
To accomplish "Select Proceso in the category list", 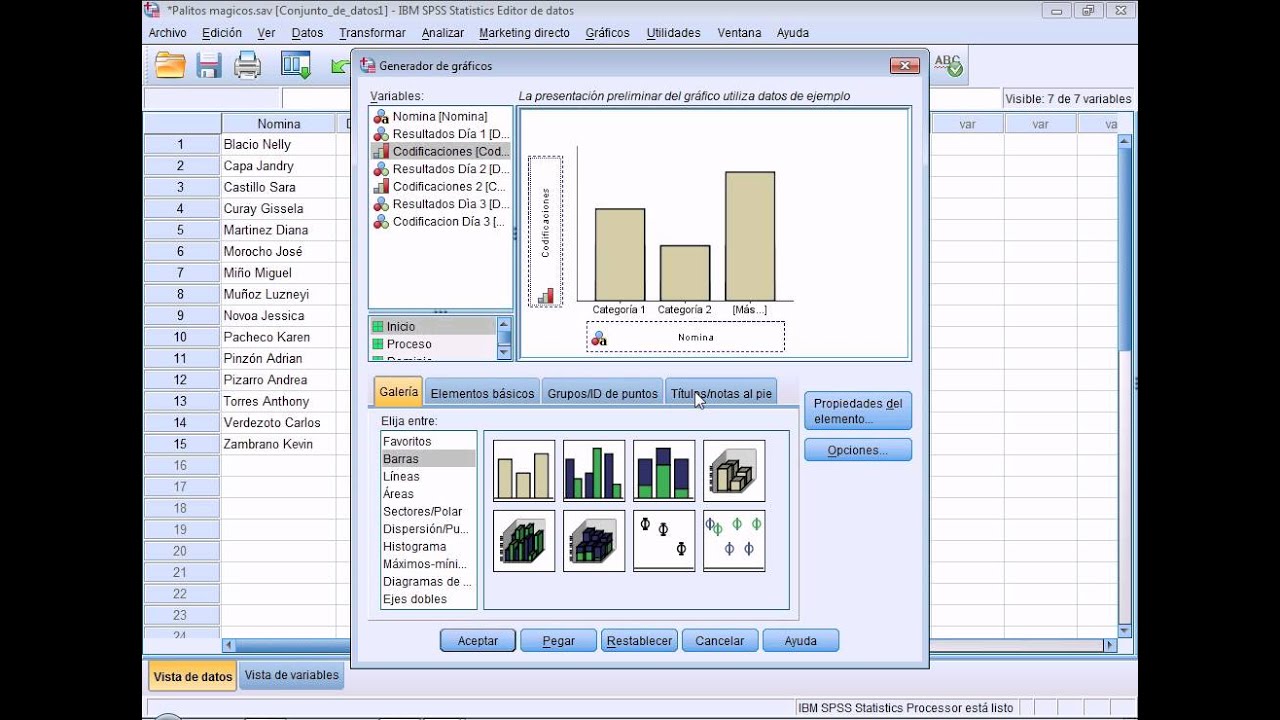I will 432,344.
